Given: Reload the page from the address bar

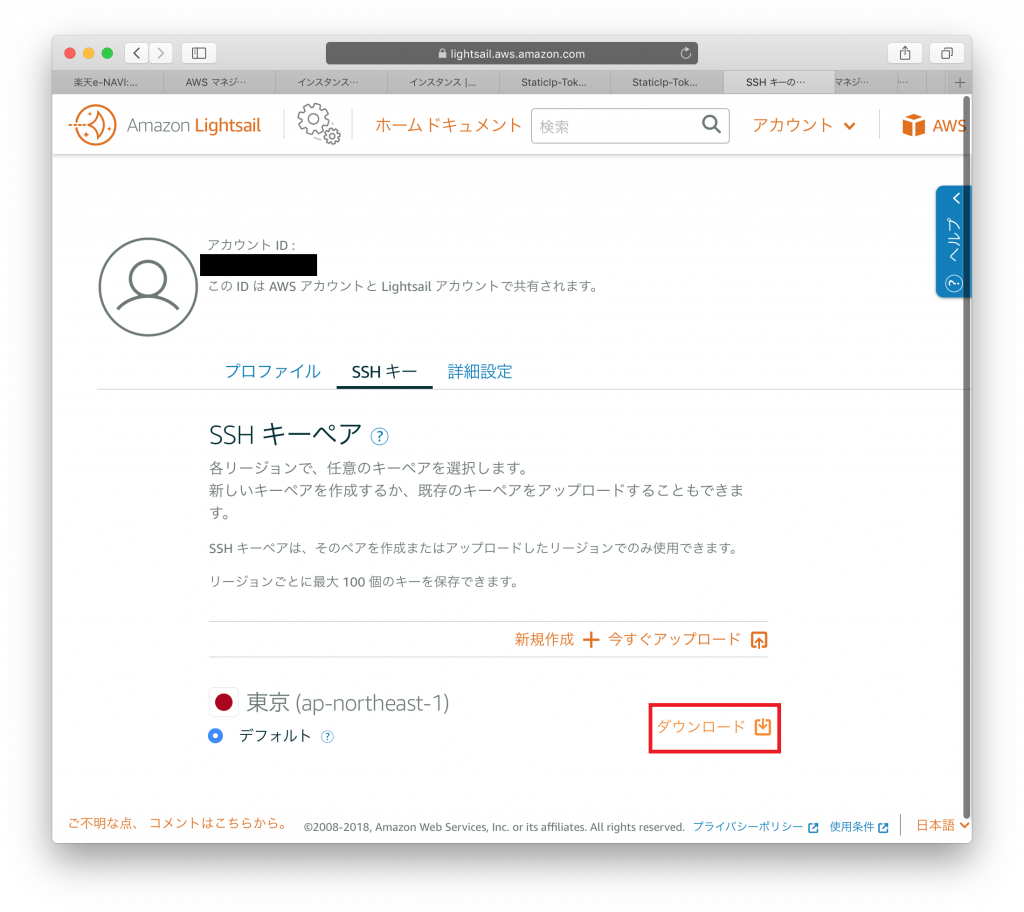Looking at the screenshot, I should point(686,53).
